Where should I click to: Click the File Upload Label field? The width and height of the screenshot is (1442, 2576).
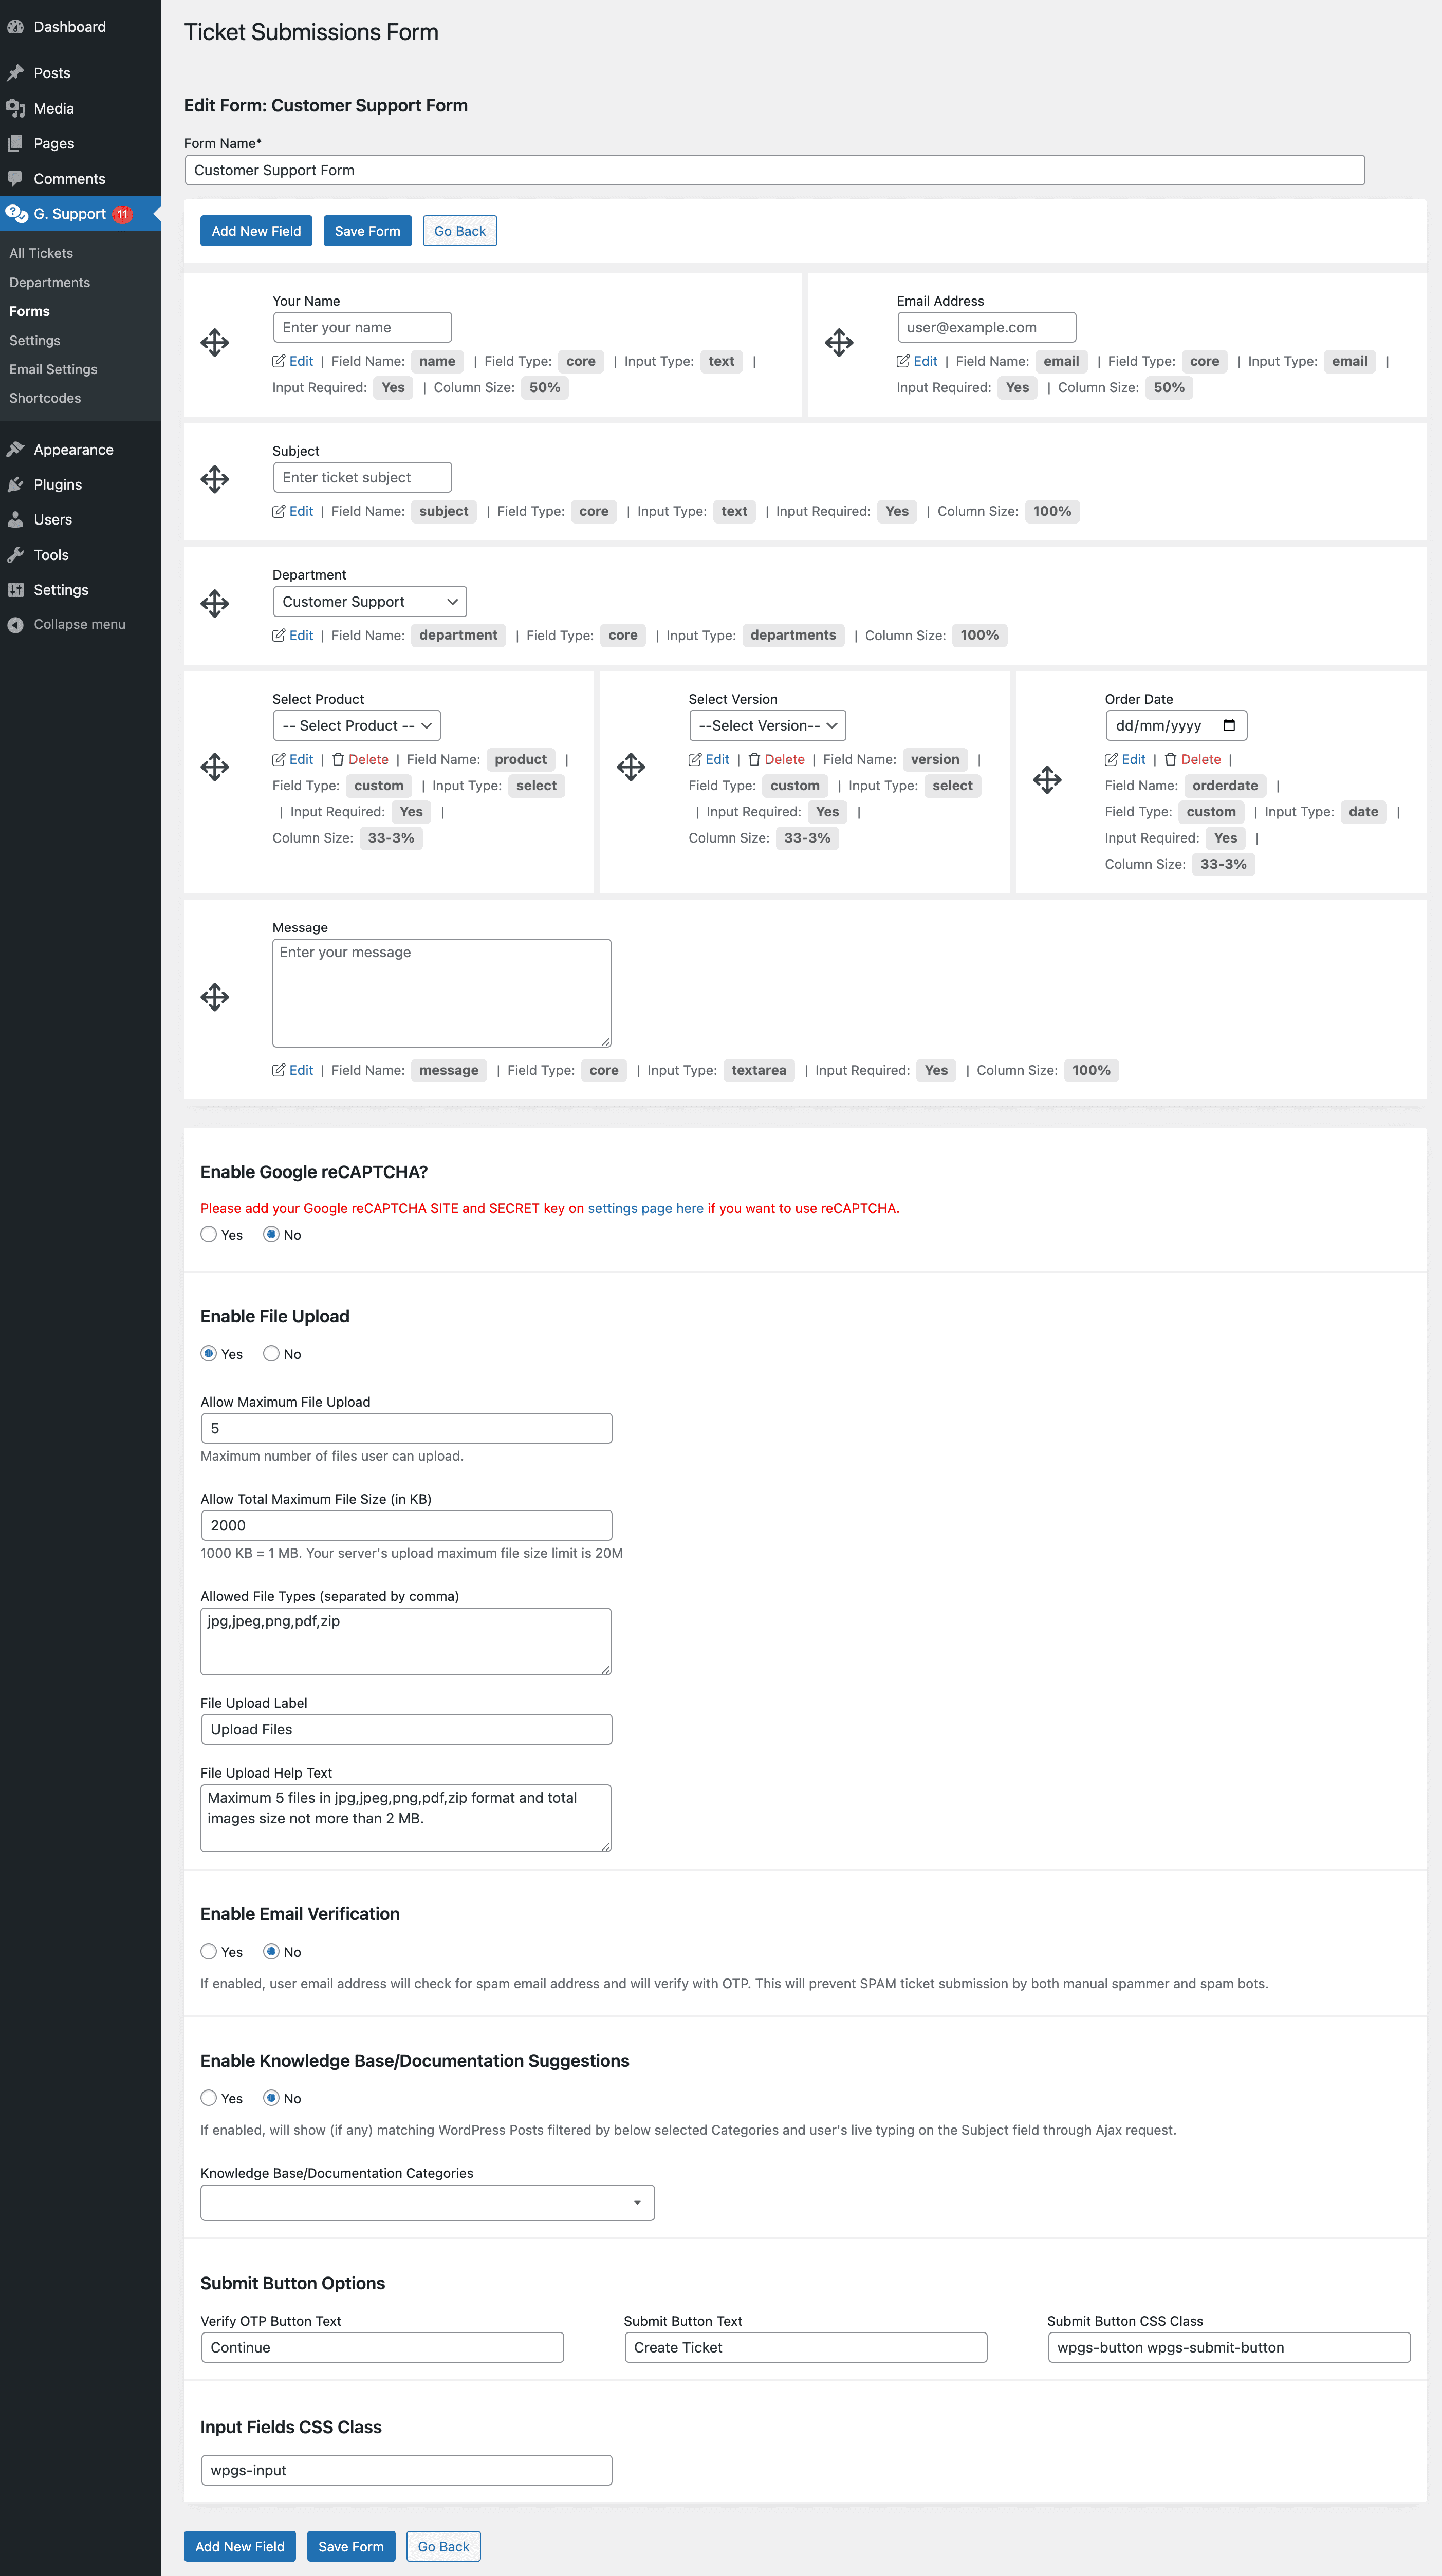click(x=406, y=1729)
